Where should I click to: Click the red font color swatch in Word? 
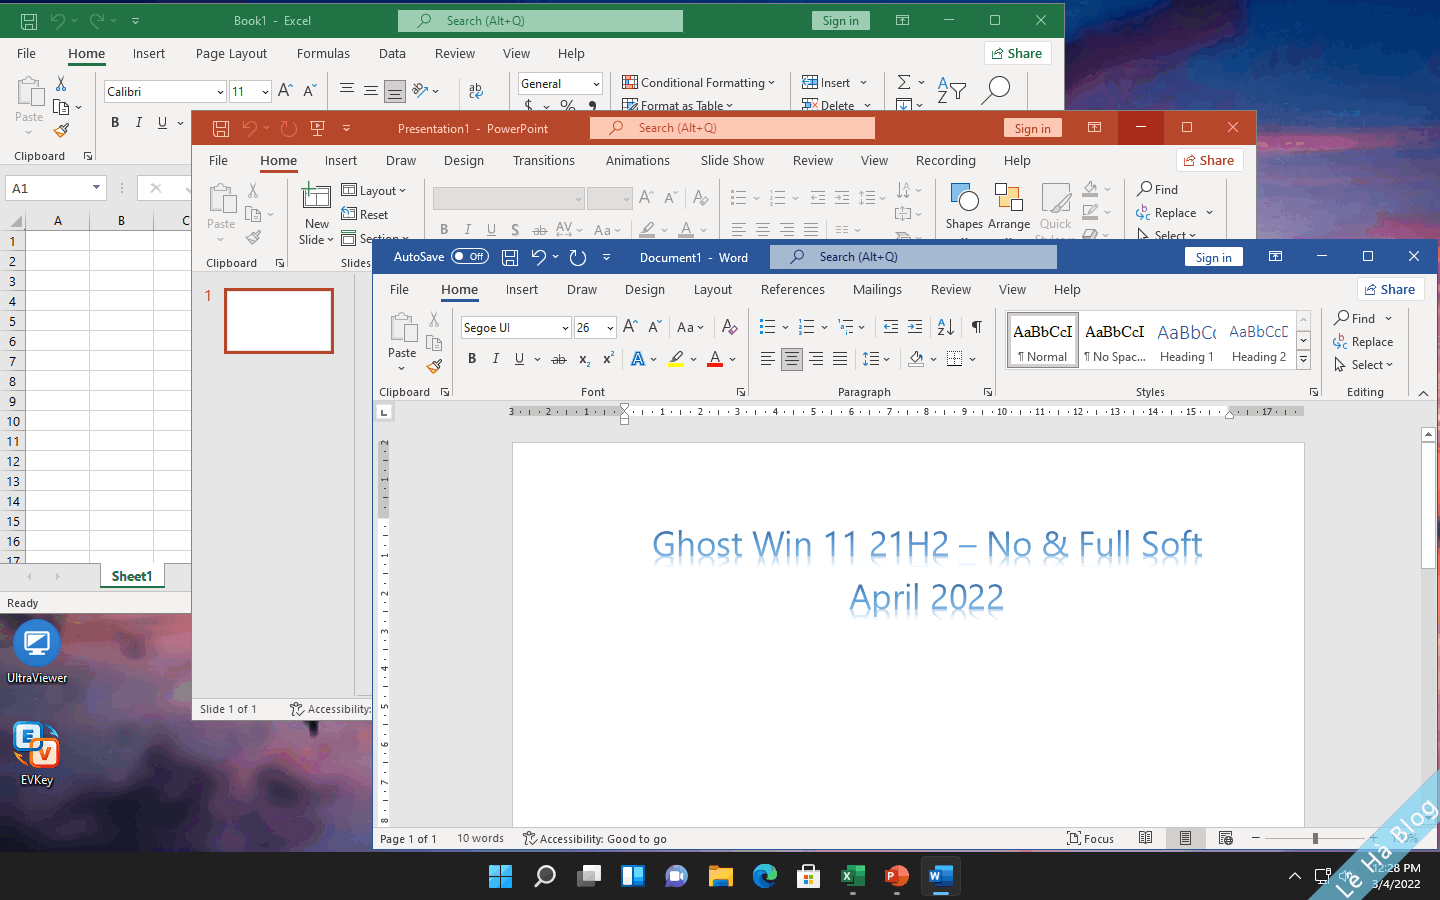coord(715,366)
